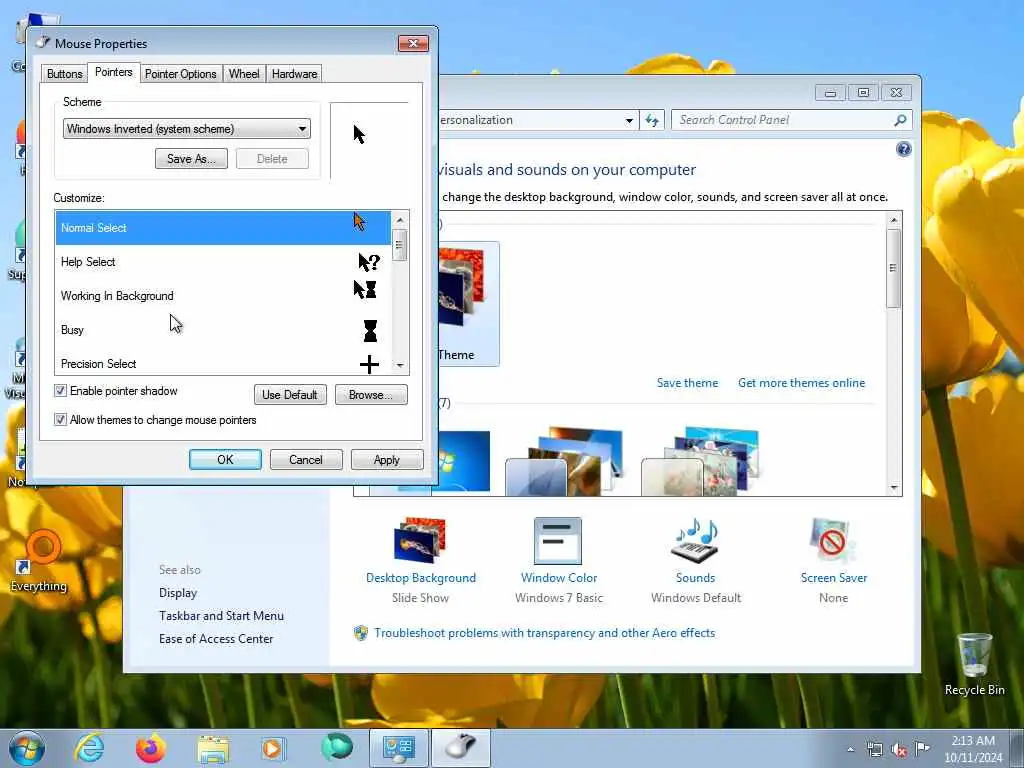Open Windows Explorer folder taskbar icon
Viewport: 1024px width, 768px height.
click(214, 749)
